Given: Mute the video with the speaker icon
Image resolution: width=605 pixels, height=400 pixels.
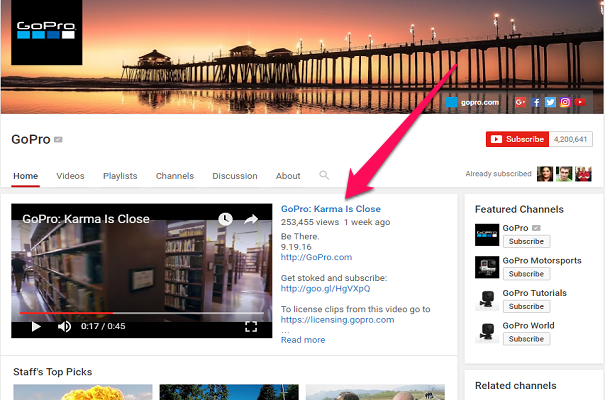Looking at the screenshot, I should point(64,326).
